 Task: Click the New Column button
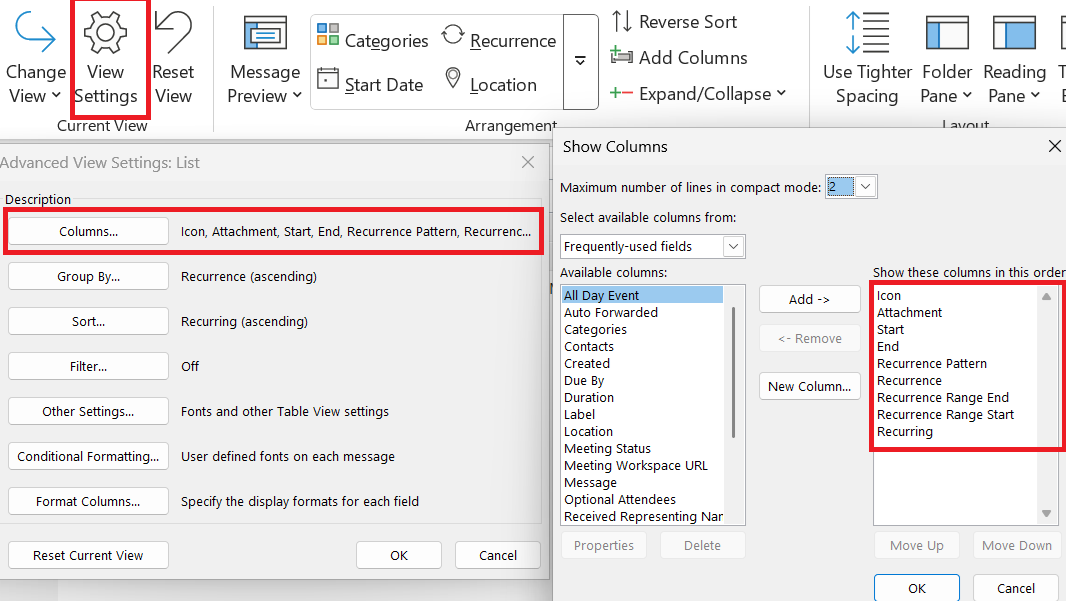click(x=809, y=386)
